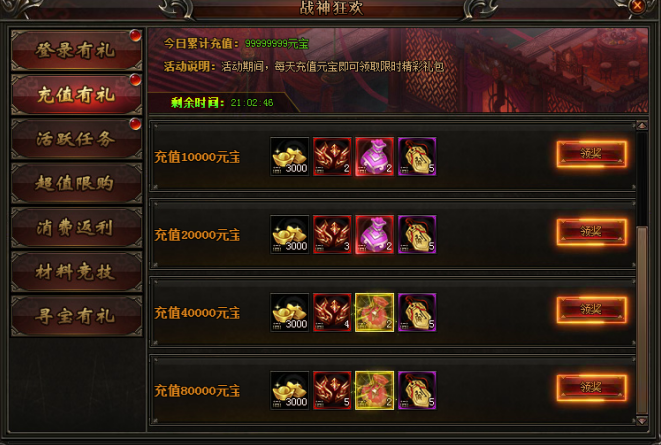Select pink pouch reward in 充值10000元宝 row
This screenshot has height=445, width=661.
(x=374, y=156)
